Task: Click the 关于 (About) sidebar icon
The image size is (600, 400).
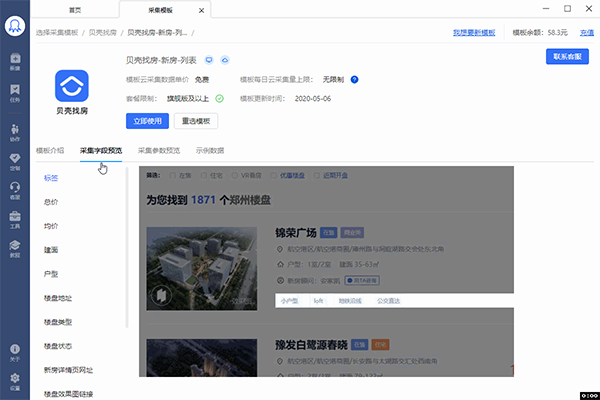Action: [x=14, y=351]
